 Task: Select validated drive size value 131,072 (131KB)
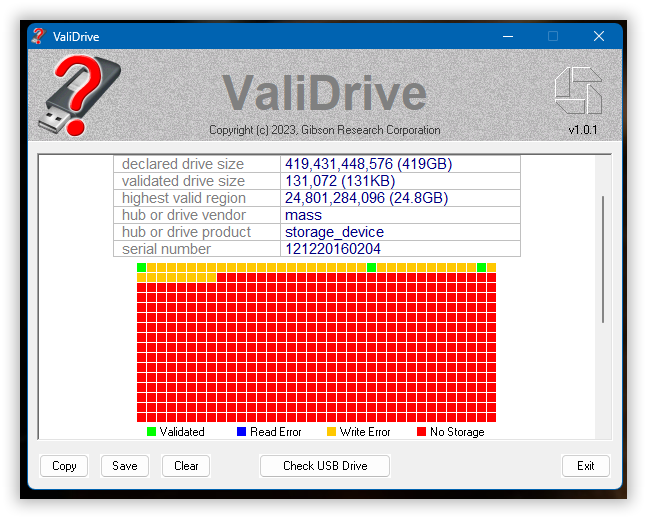340,181
